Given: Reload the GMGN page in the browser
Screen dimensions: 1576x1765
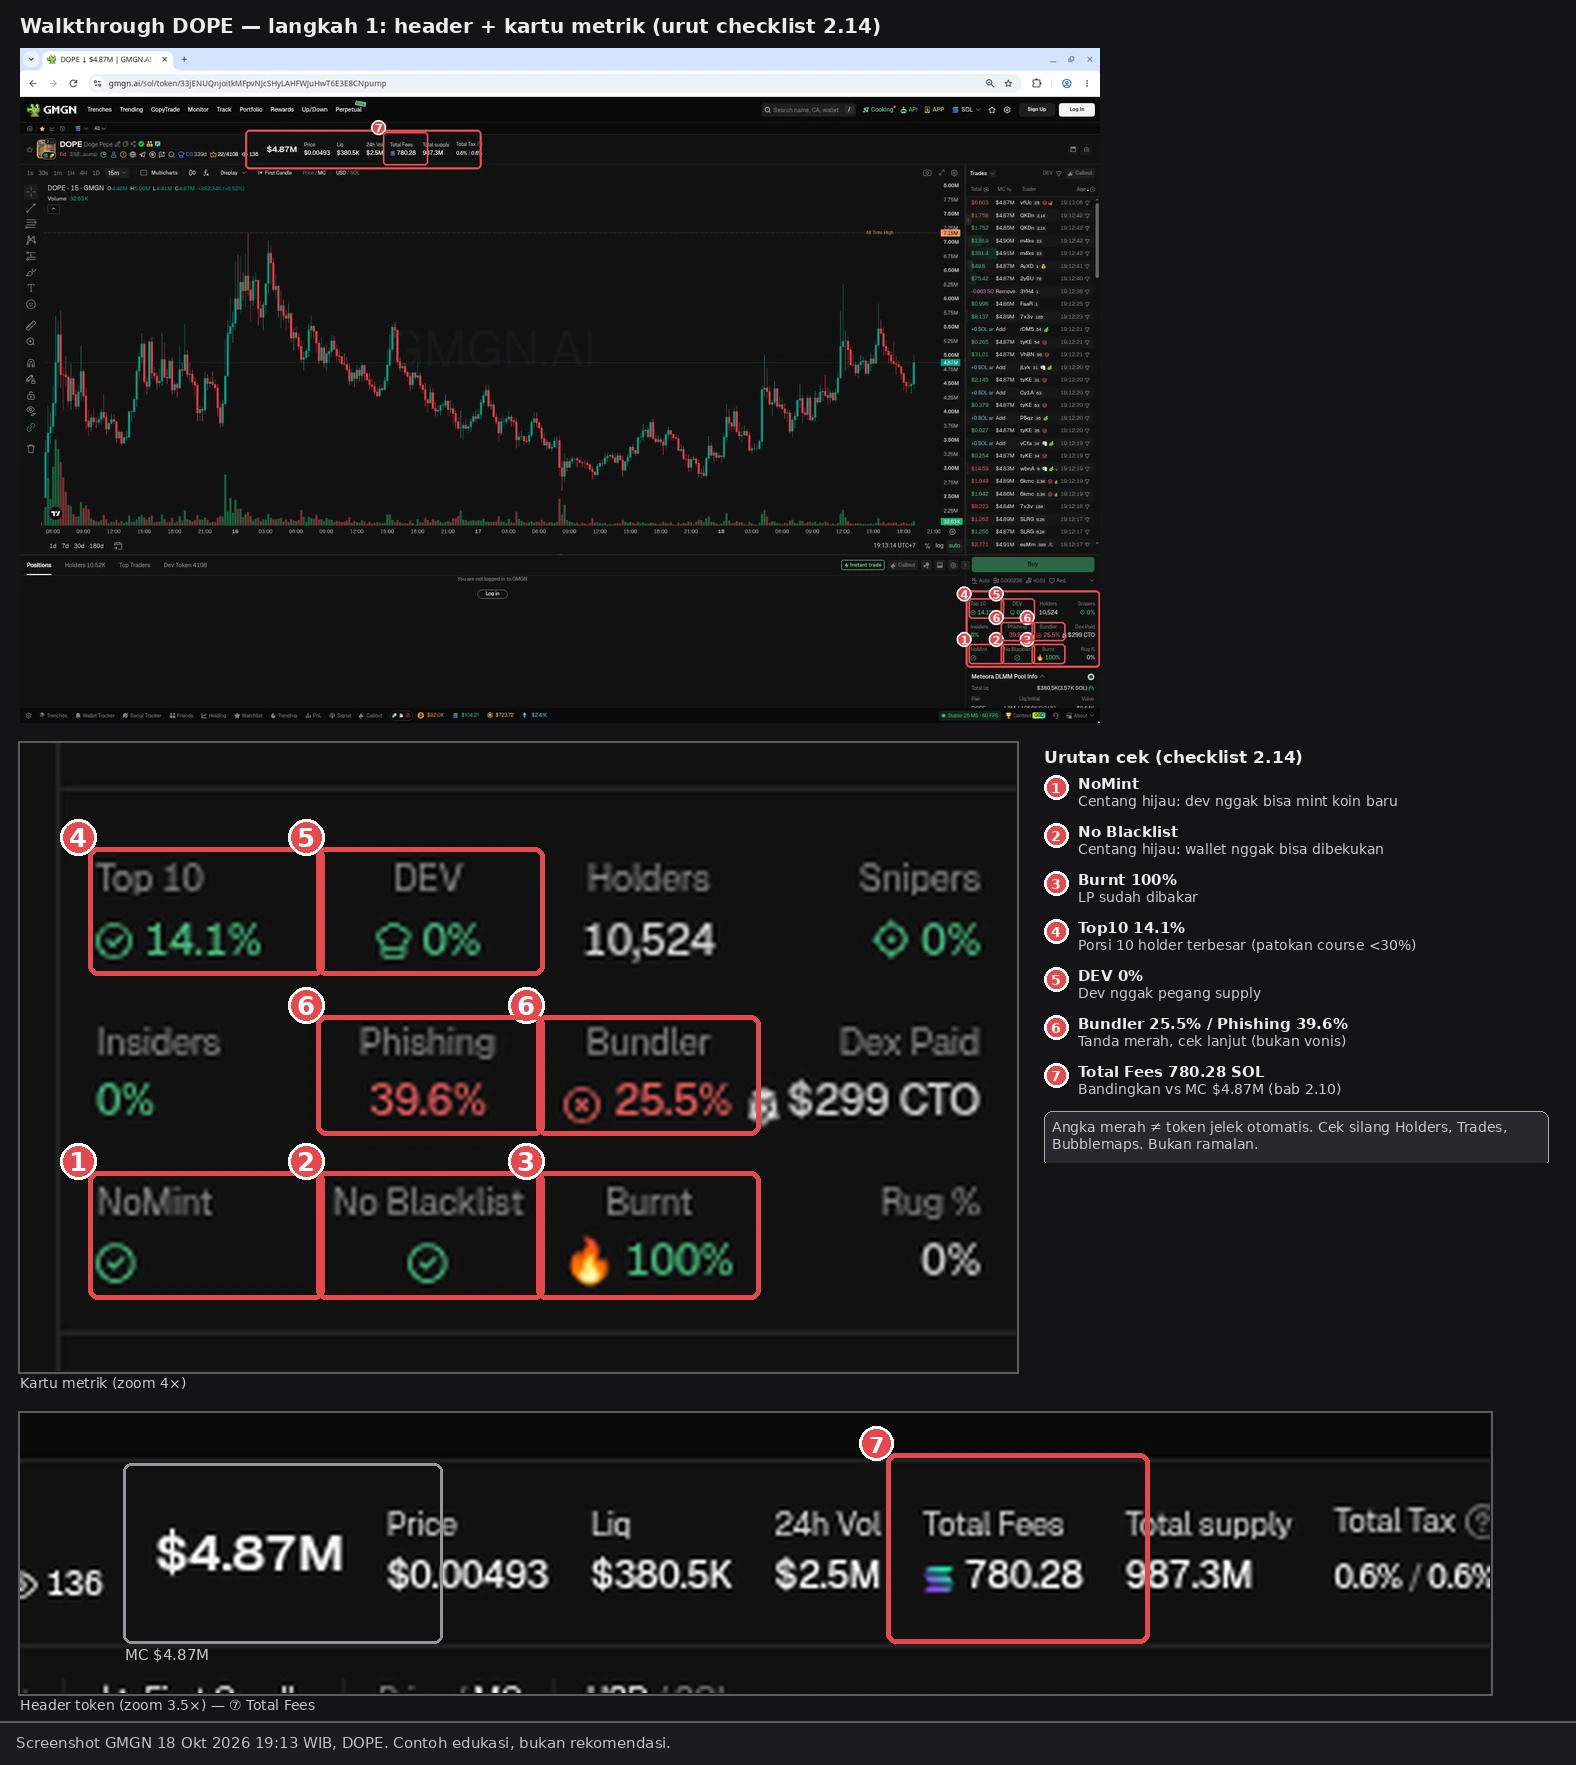Looking at the screenshot, I should tap(73, 84).
